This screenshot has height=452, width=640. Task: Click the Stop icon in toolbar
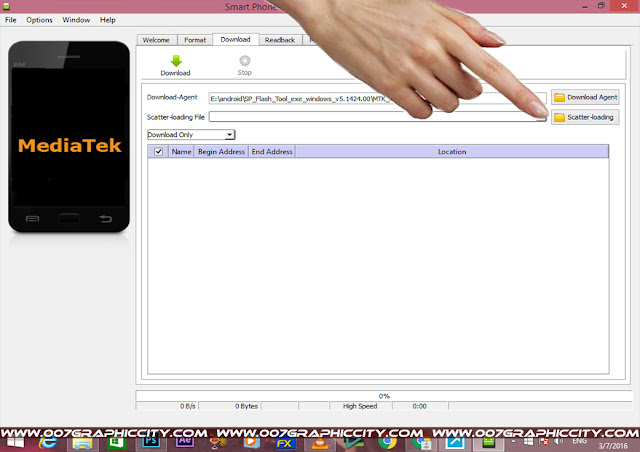point(244,61)
